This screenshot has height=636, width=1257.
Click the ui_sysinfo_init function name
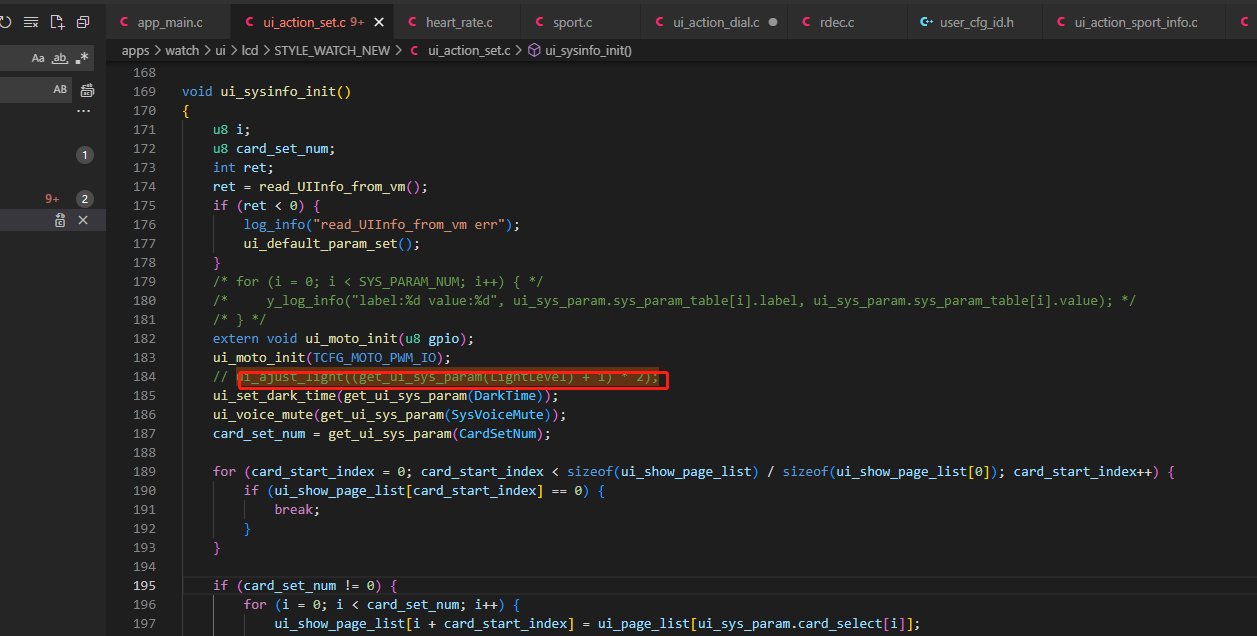click(278, 91)
